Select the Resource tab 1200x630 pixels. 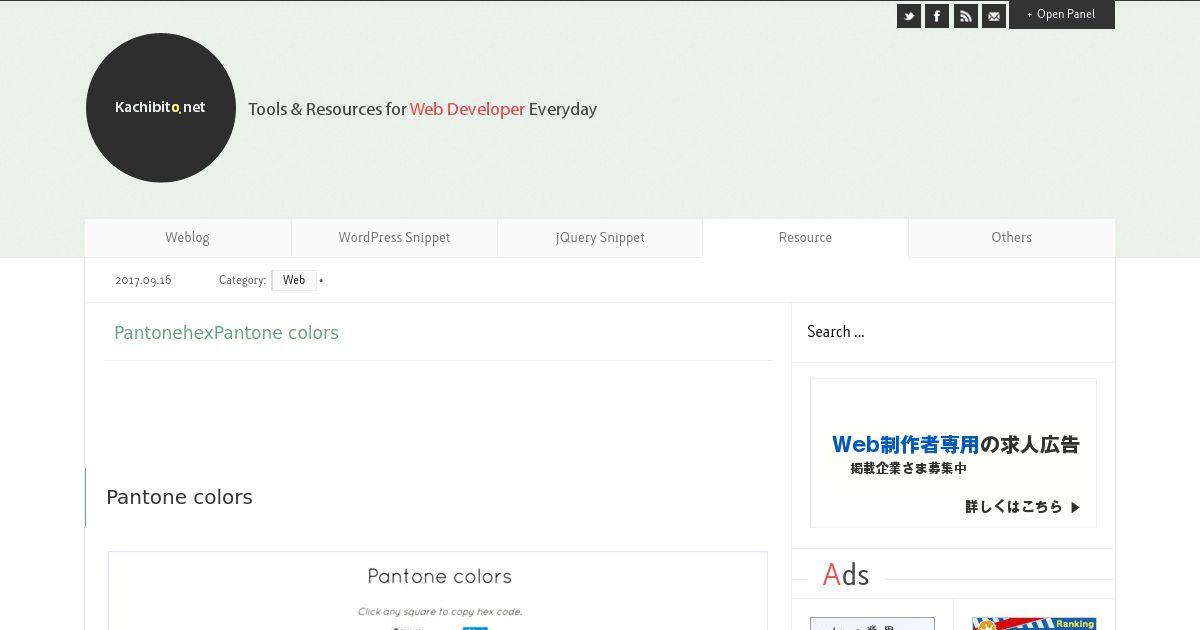tap(806, 238)
